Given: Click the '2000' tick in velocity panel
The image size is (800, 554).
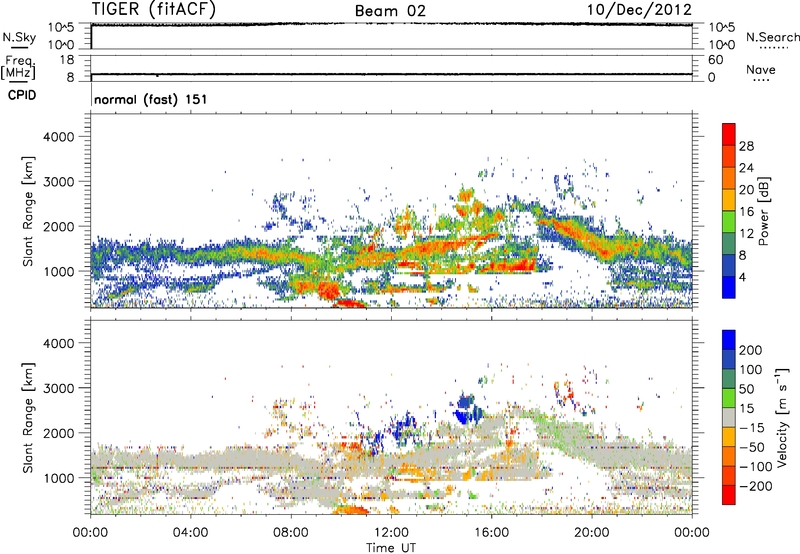Looking at the screenshot, I should pos(58,433).
